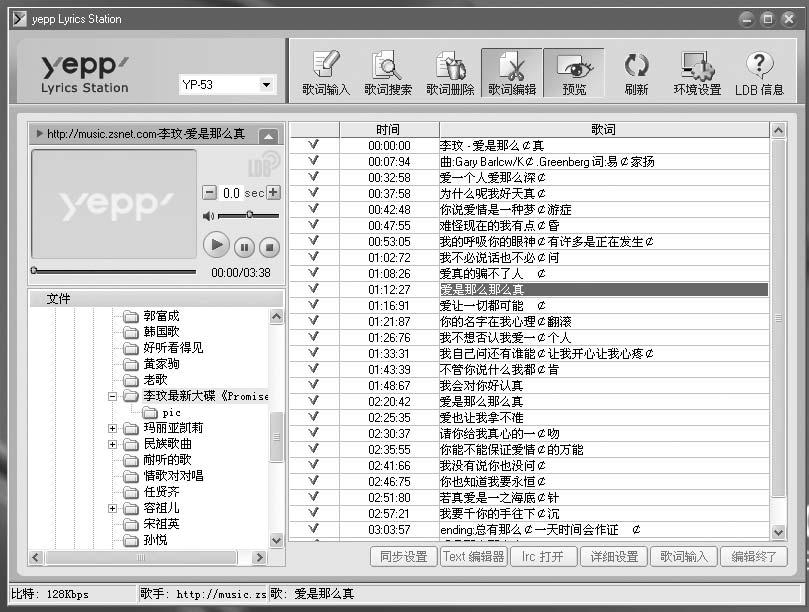Stop playback with the stop button
Screen dimensions: 809x612
pos(269,248)
